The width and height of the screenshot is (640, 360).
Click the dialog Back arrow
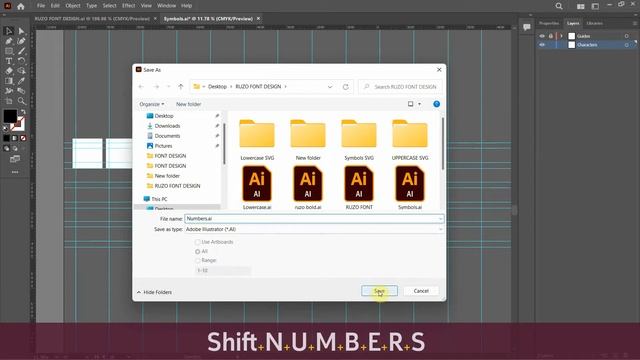pos(141,87)
